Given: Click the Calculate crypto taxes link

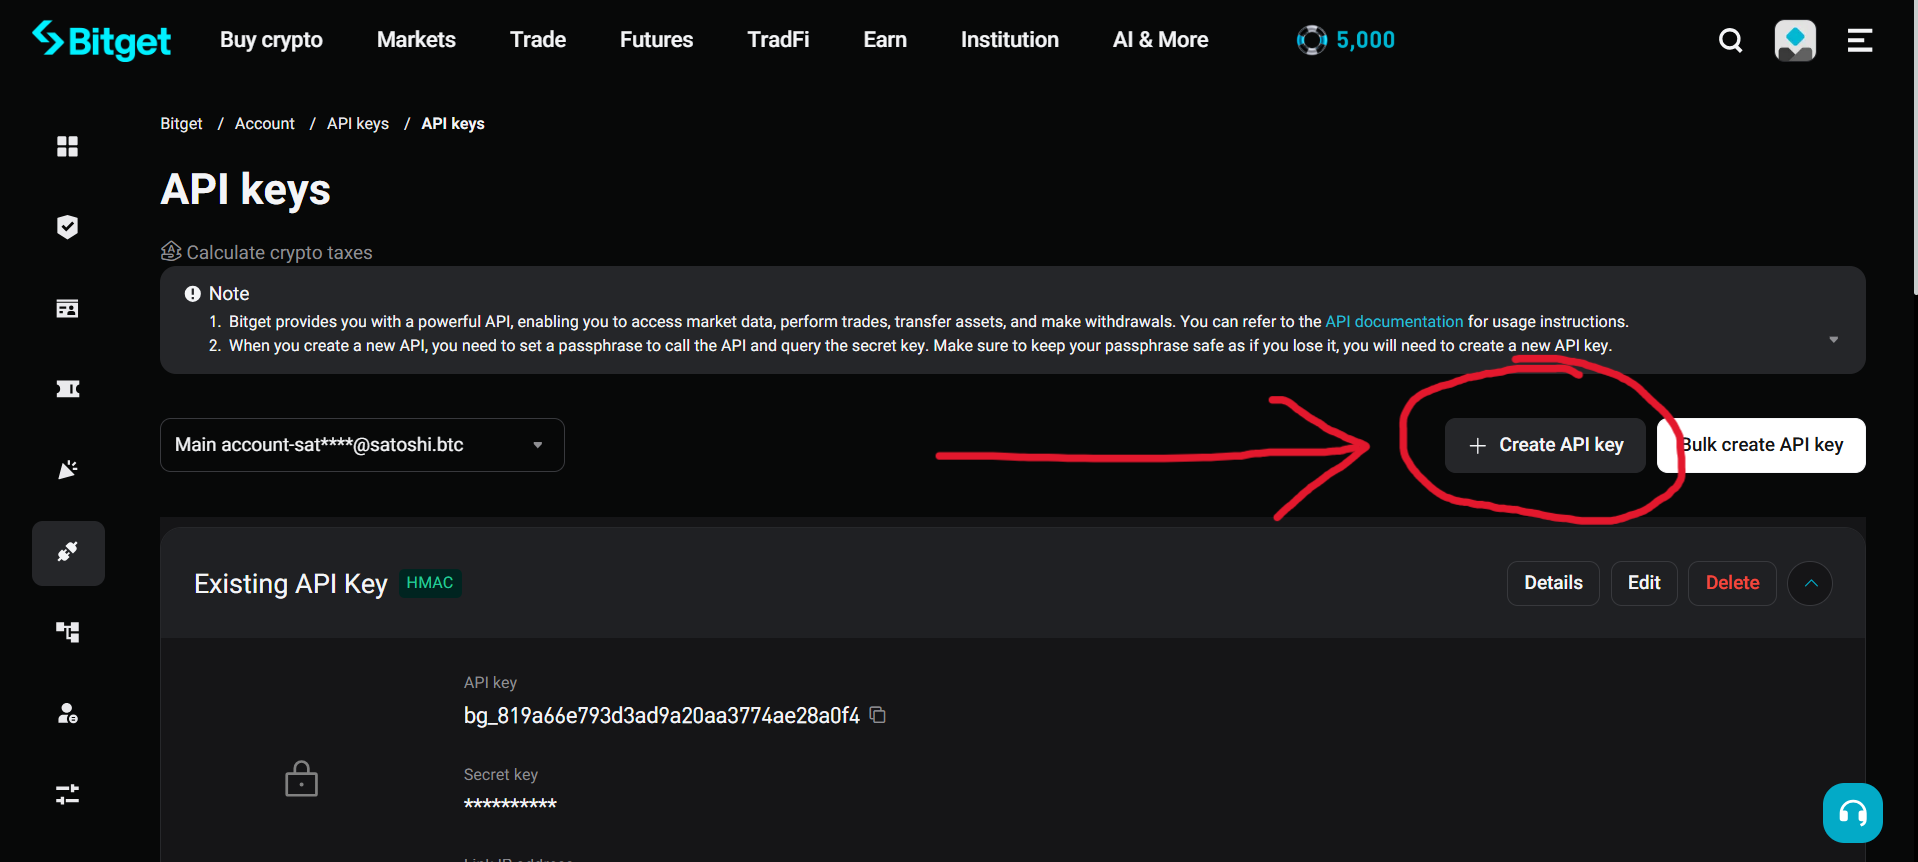Looking at the screenshot, I should [x=267, y=252].
